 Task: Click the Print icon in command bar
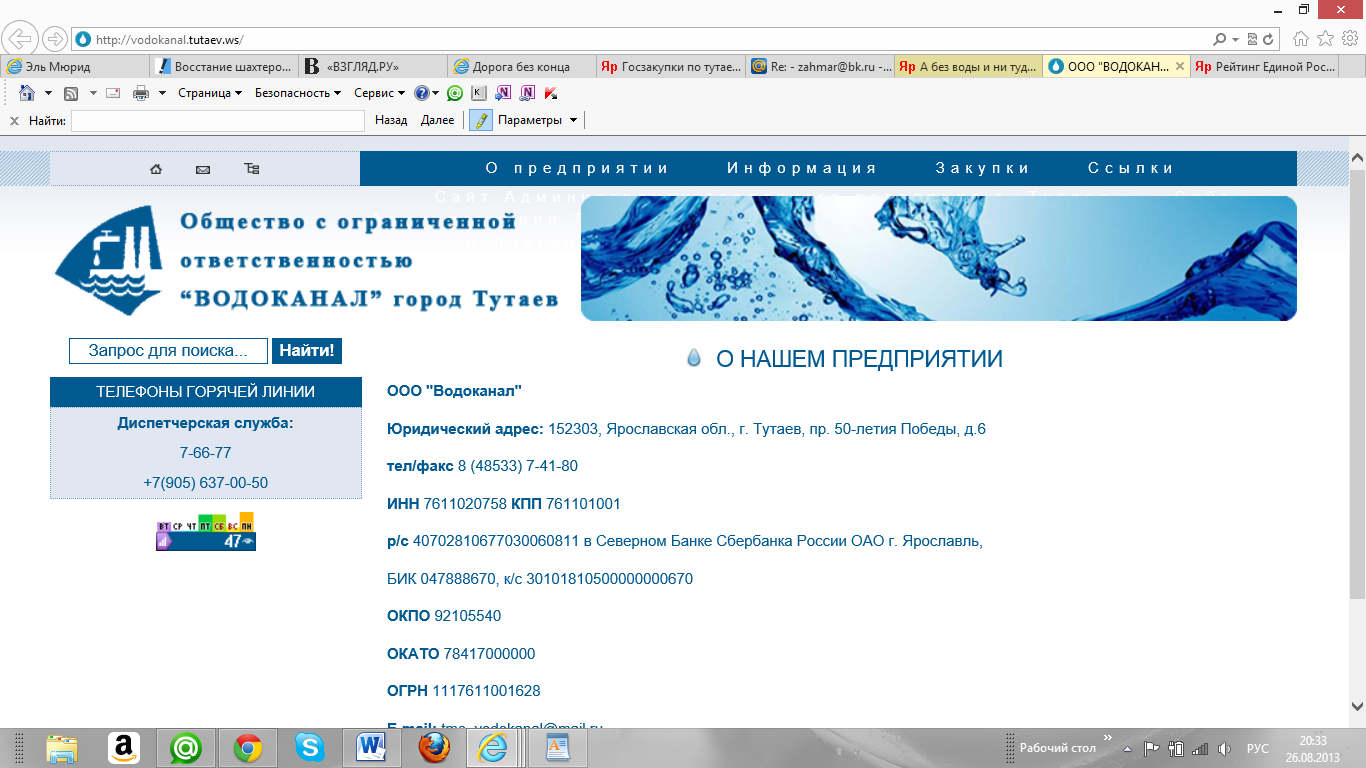point(141,93)
